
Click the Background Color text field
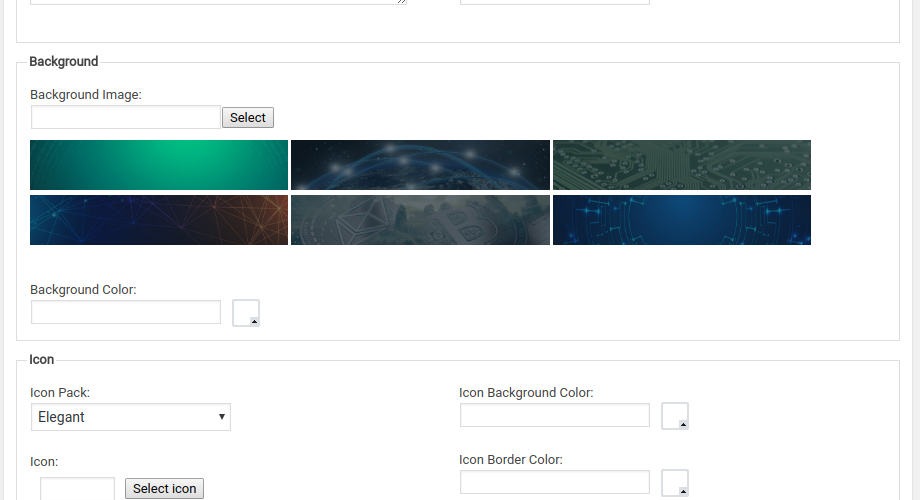pos(126,312)
